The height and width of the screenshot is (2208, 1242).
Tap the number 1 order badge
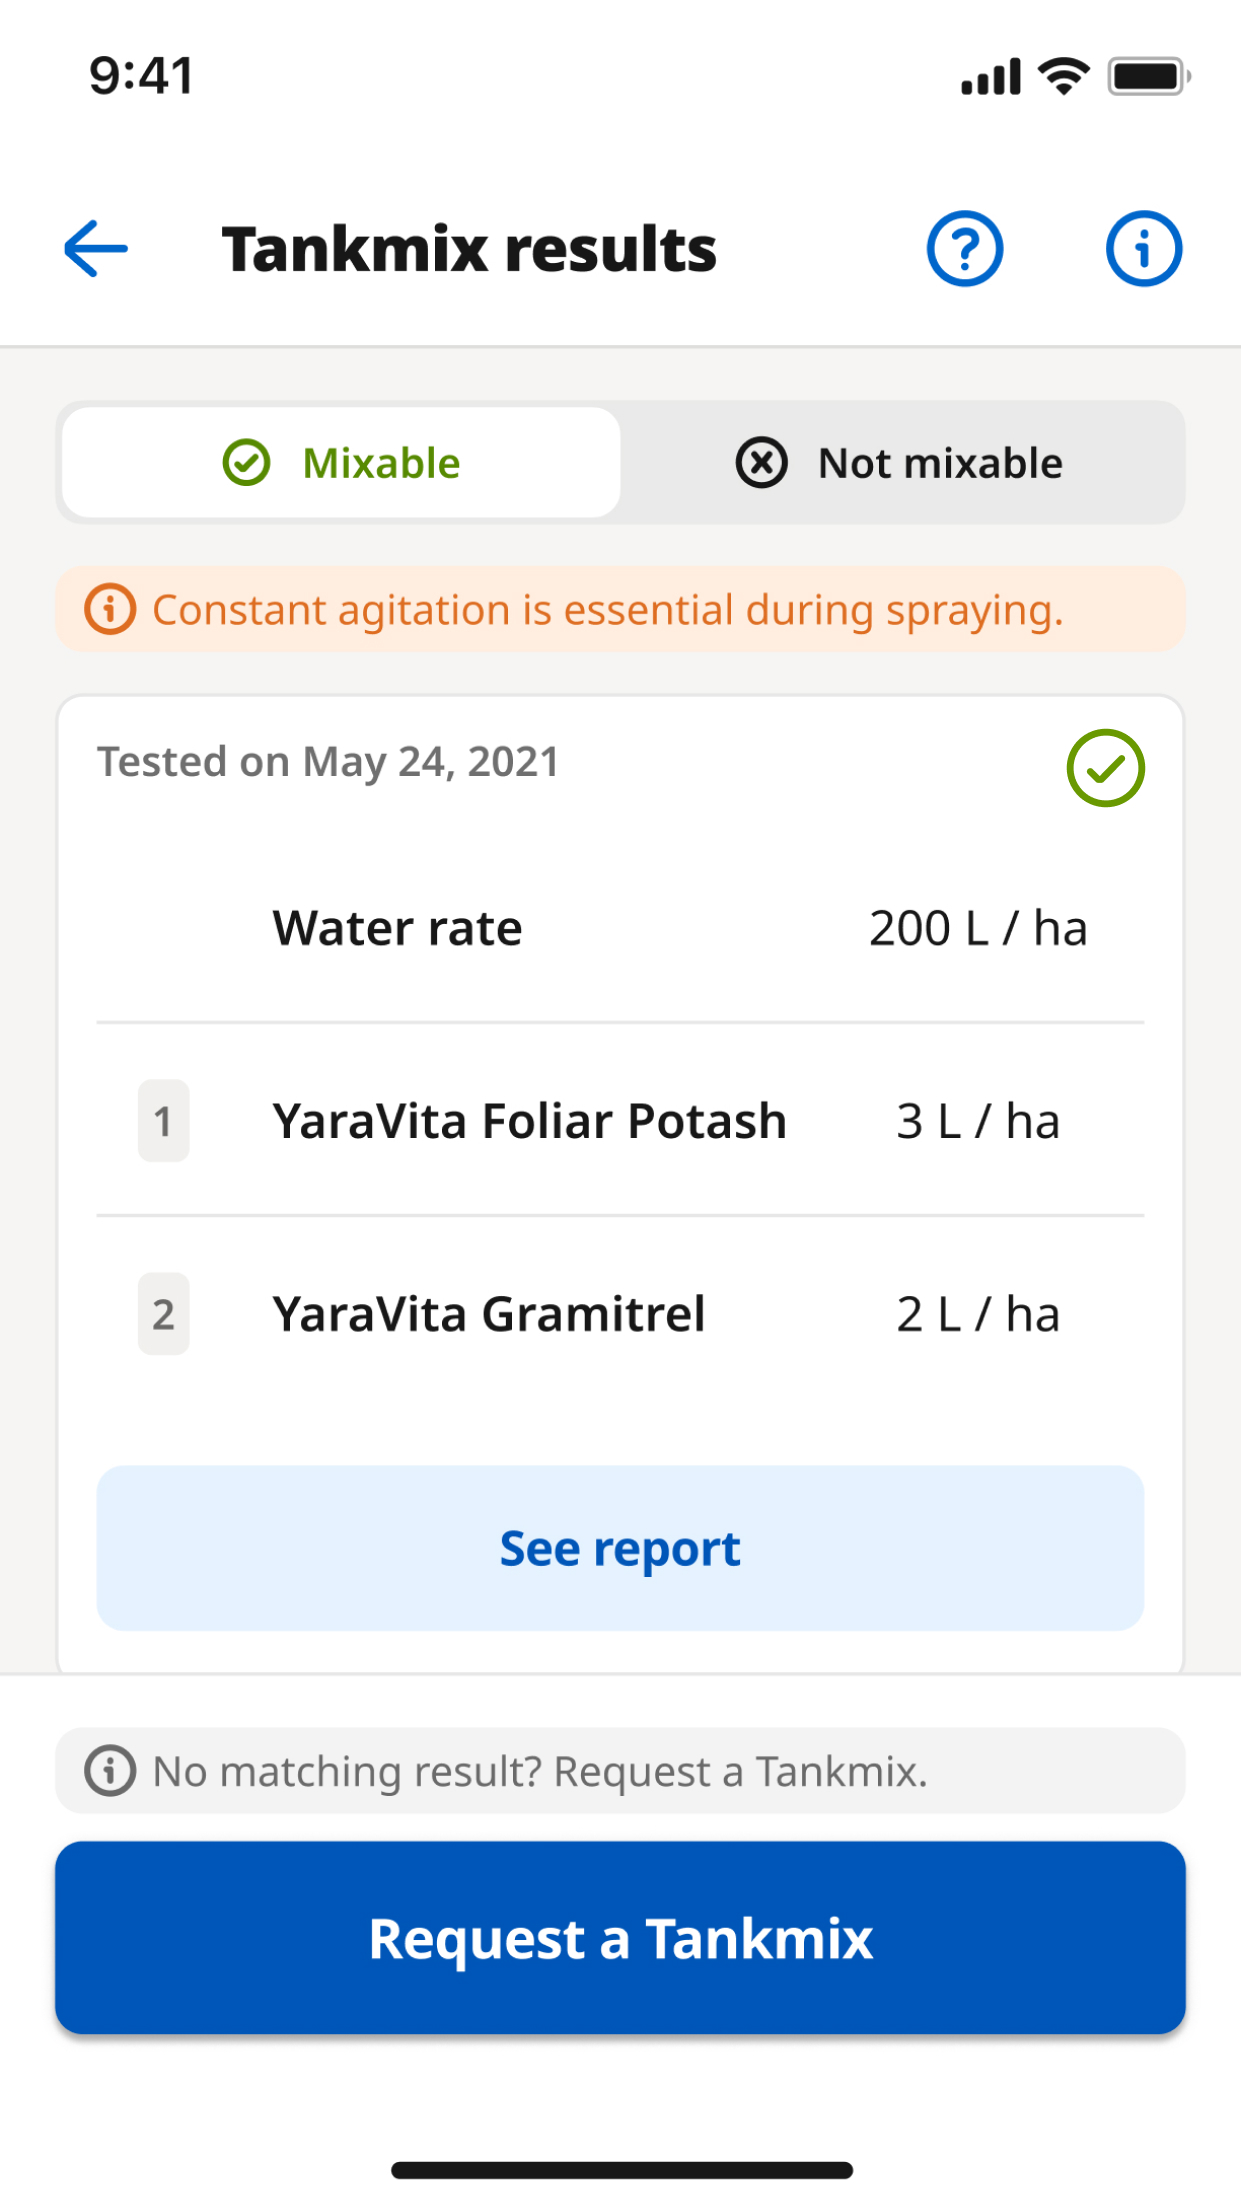pyautogui.click(x=163, y=1121)
